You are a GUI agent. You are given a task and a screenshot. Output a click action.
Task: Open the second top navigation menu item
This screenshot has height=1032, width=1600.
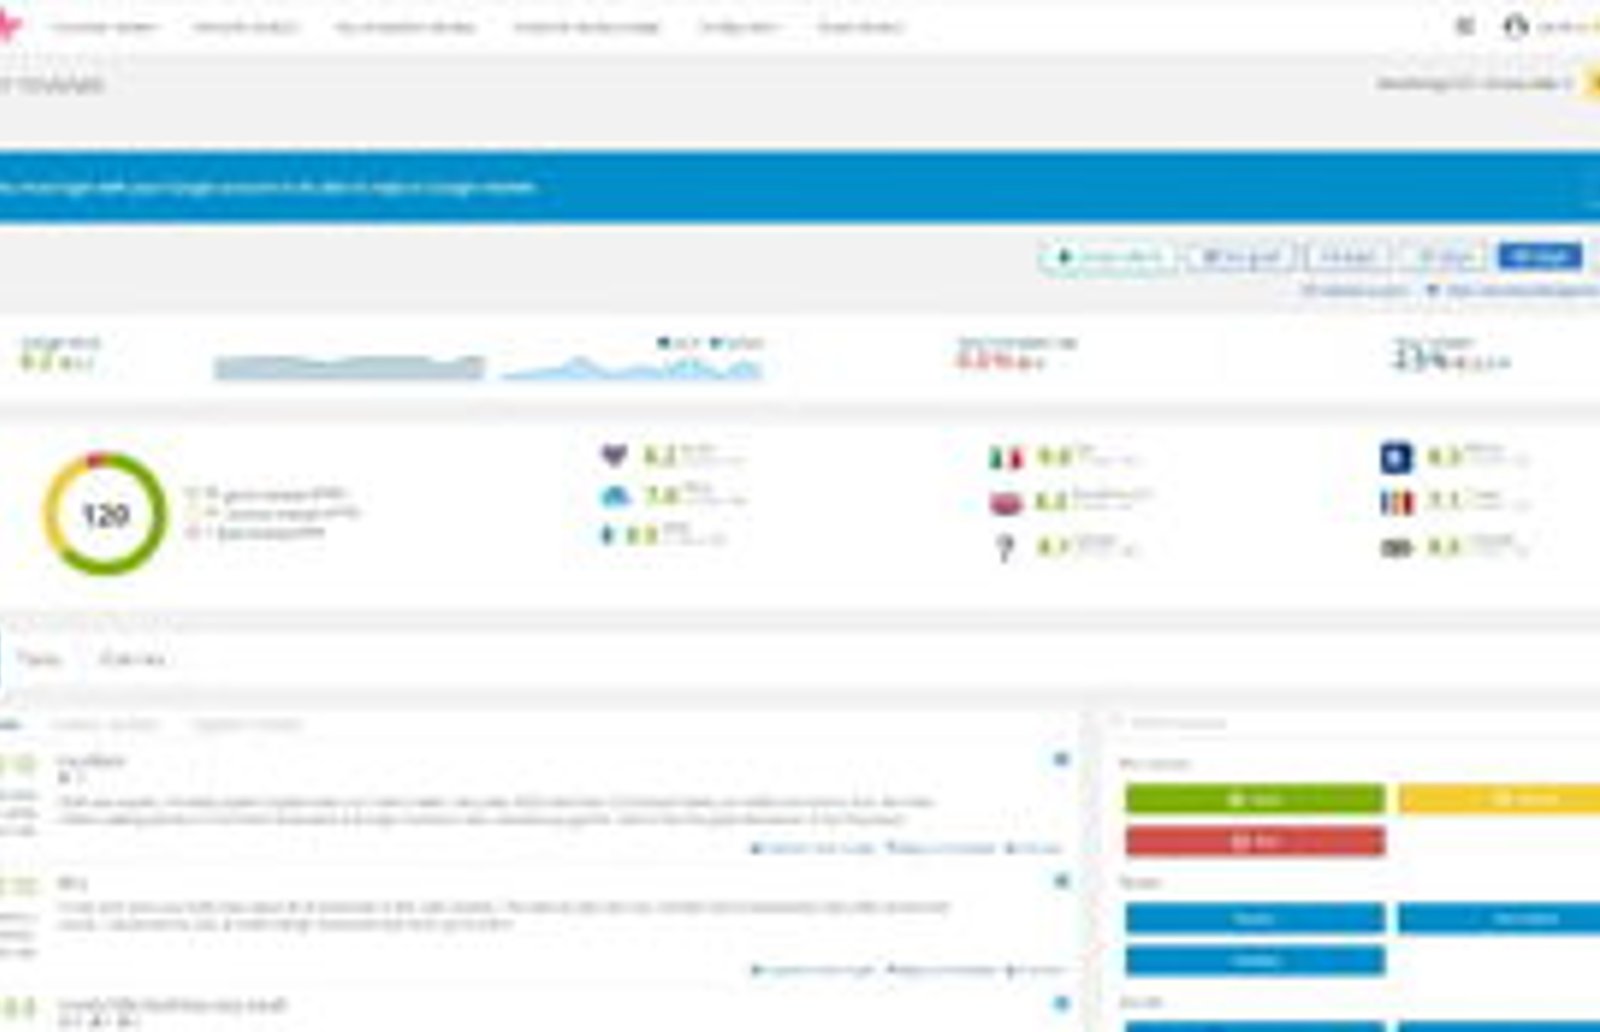pos(245,27)
